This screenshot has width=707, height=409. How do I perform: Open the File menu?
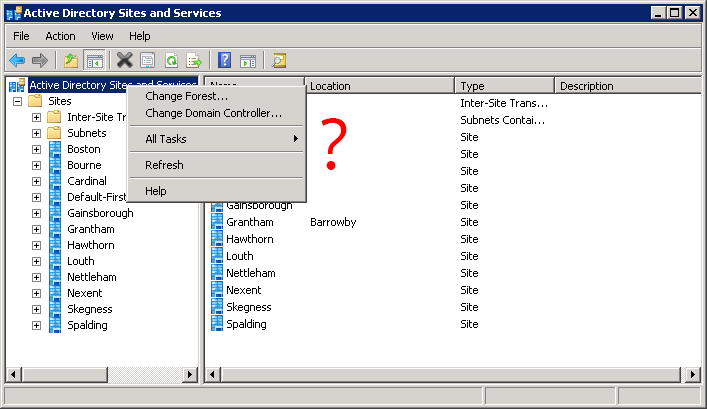click(21, 36)
